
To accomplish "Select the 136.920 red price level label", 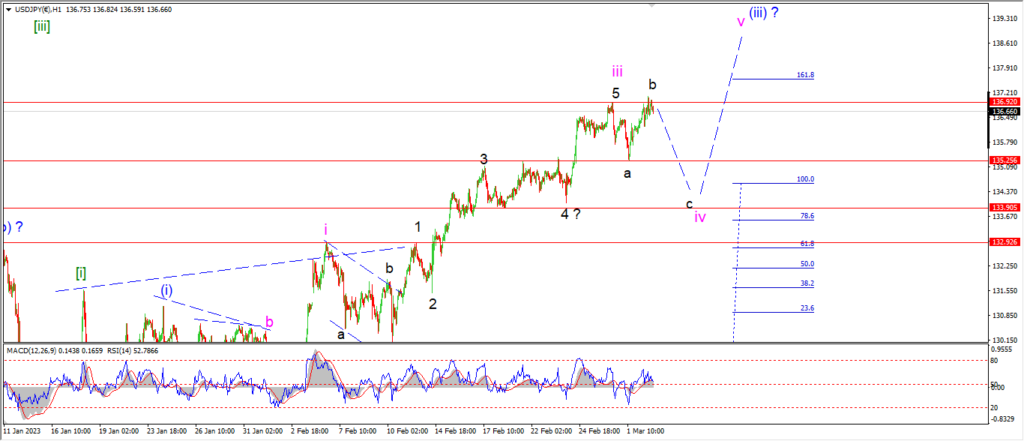I will coord(1006,103).
